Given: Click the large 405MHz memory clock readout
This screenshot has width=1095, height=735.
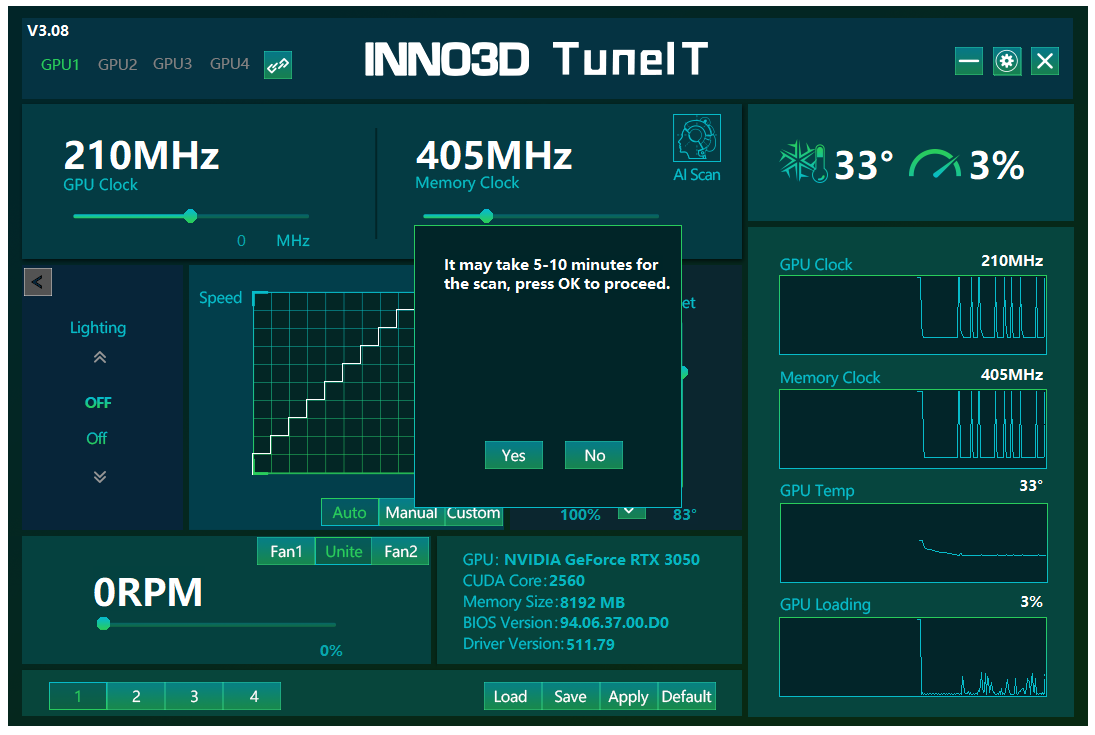Looking at the screenshot, I should click(x=494, y=154).
